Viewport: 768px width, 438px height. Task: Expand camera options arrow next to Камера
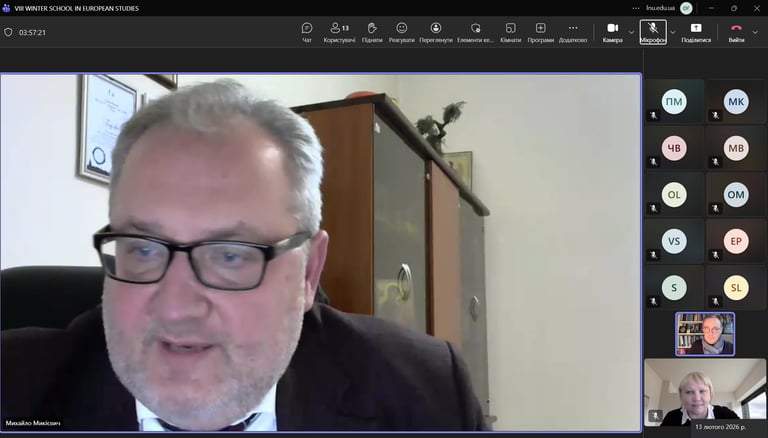tap(631, 32)
